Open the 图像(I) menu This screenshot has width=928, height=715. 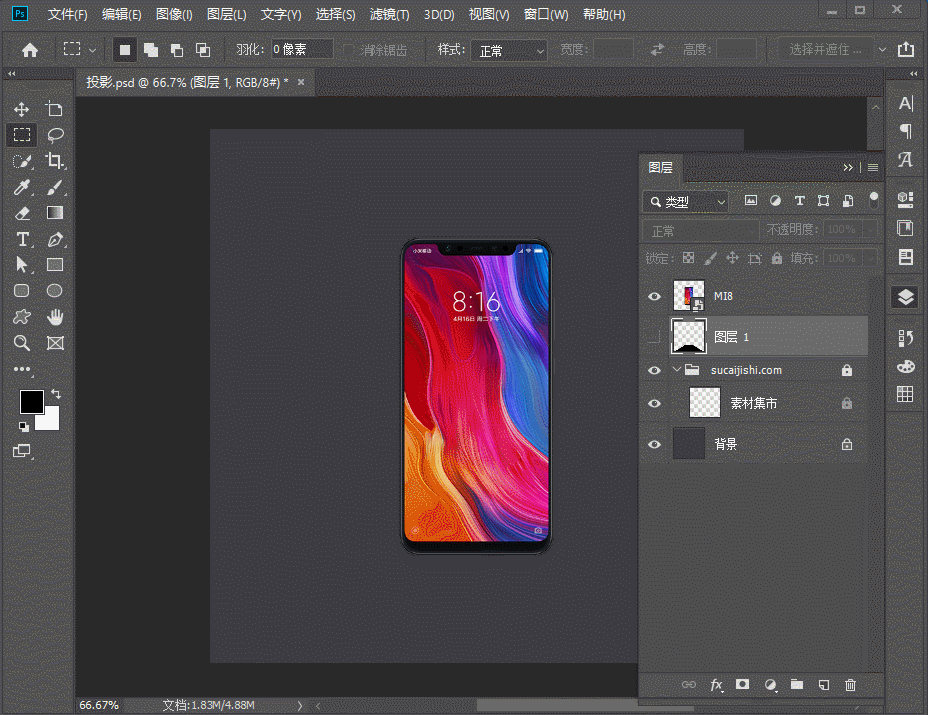(x=174, y=14)
